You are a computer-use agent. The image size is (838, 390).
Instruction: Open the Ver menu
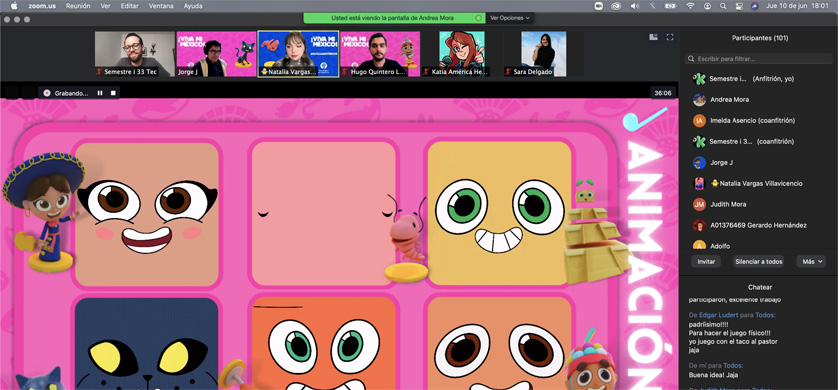(105, 6)
